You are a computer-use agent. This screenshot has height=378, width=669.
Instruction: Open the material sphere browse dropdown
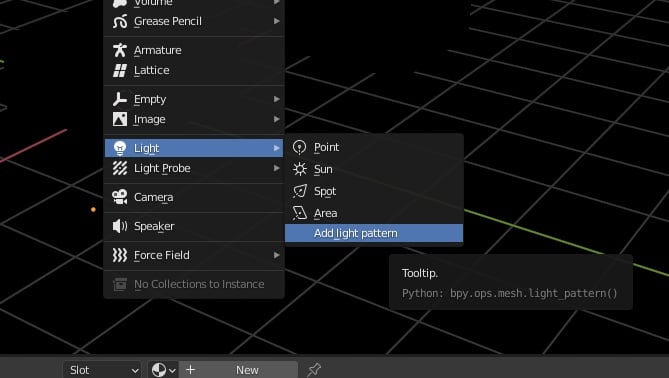pos(163,370)
